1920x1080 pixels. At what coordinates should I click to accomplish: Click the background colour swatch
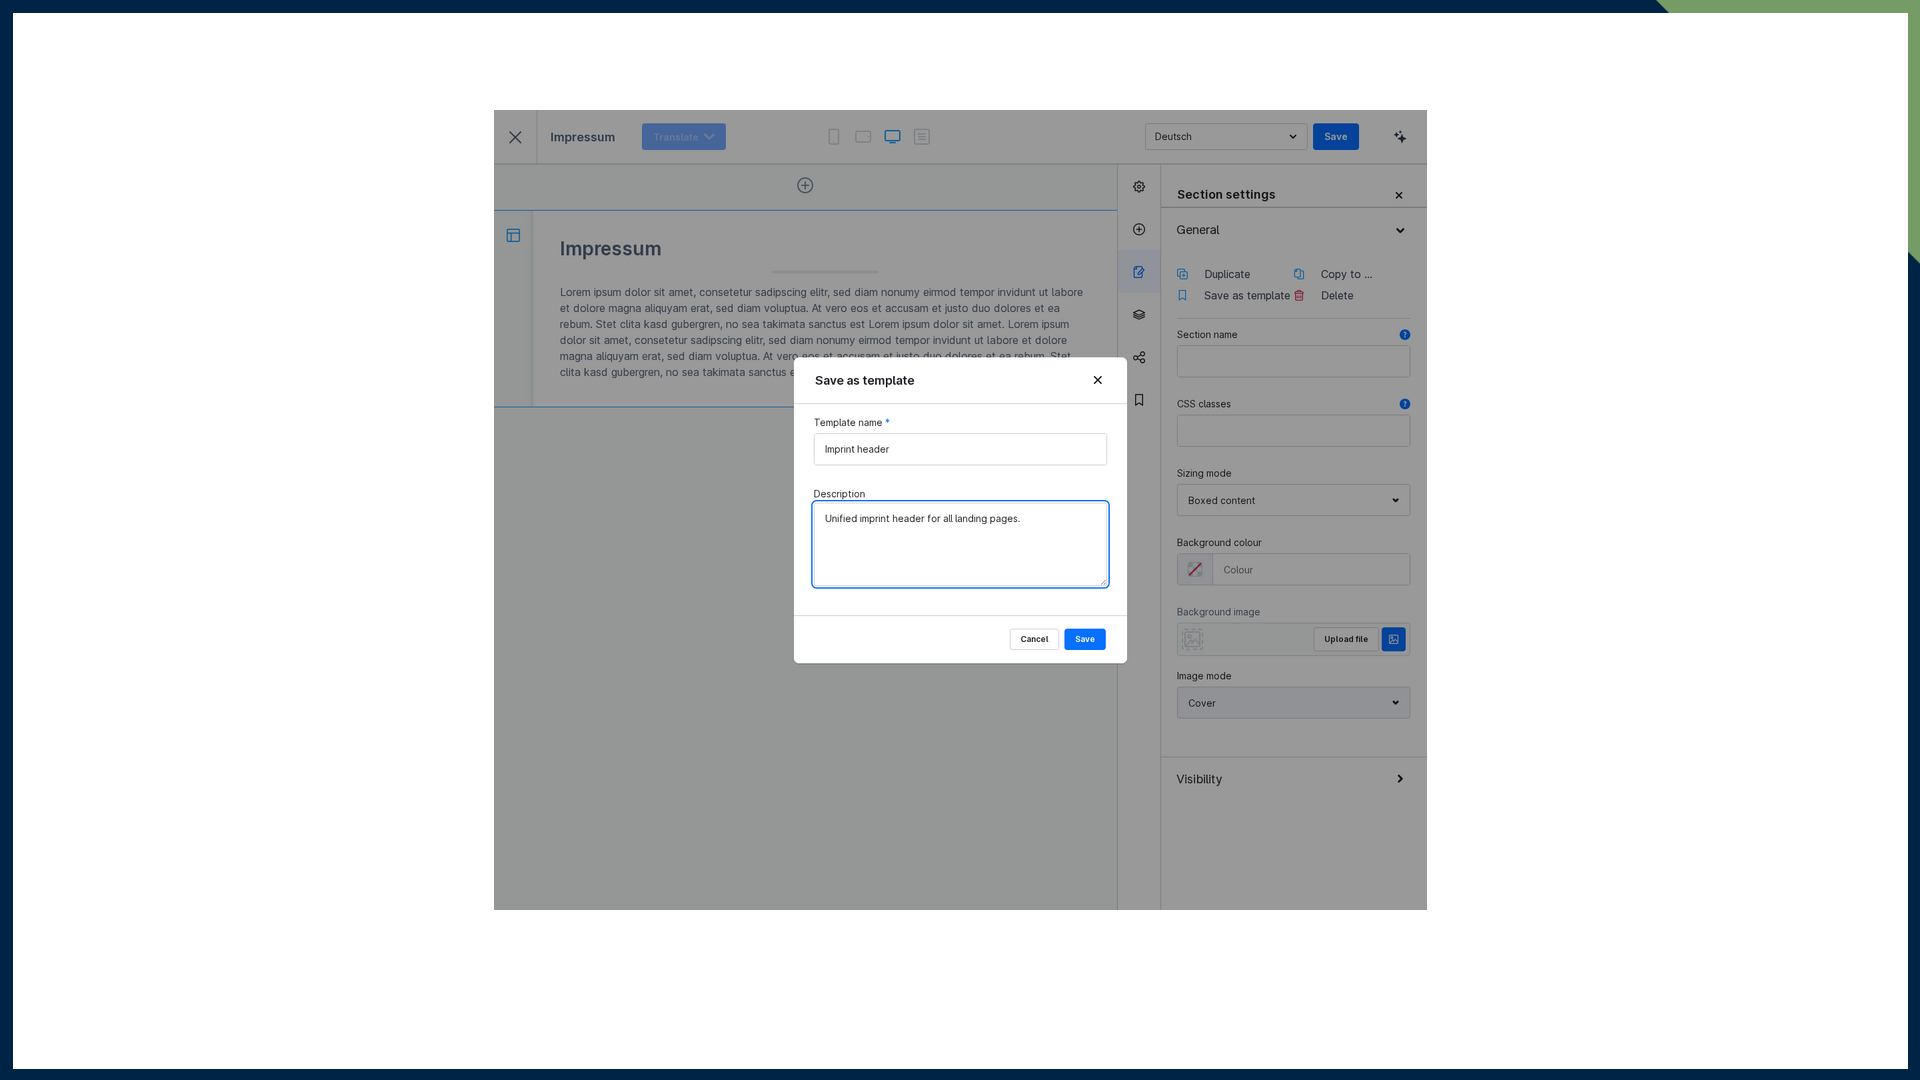coord(1194,570)
